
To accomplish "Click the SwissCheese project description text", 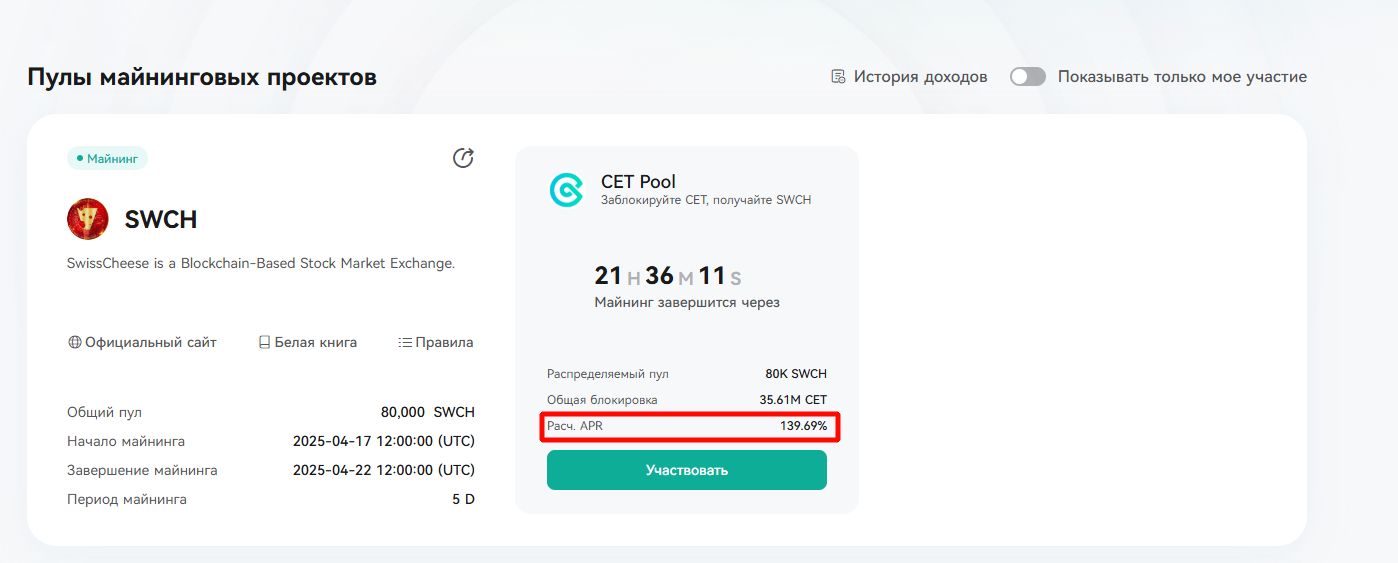I will pyautogui.click(x=261, y=264).
